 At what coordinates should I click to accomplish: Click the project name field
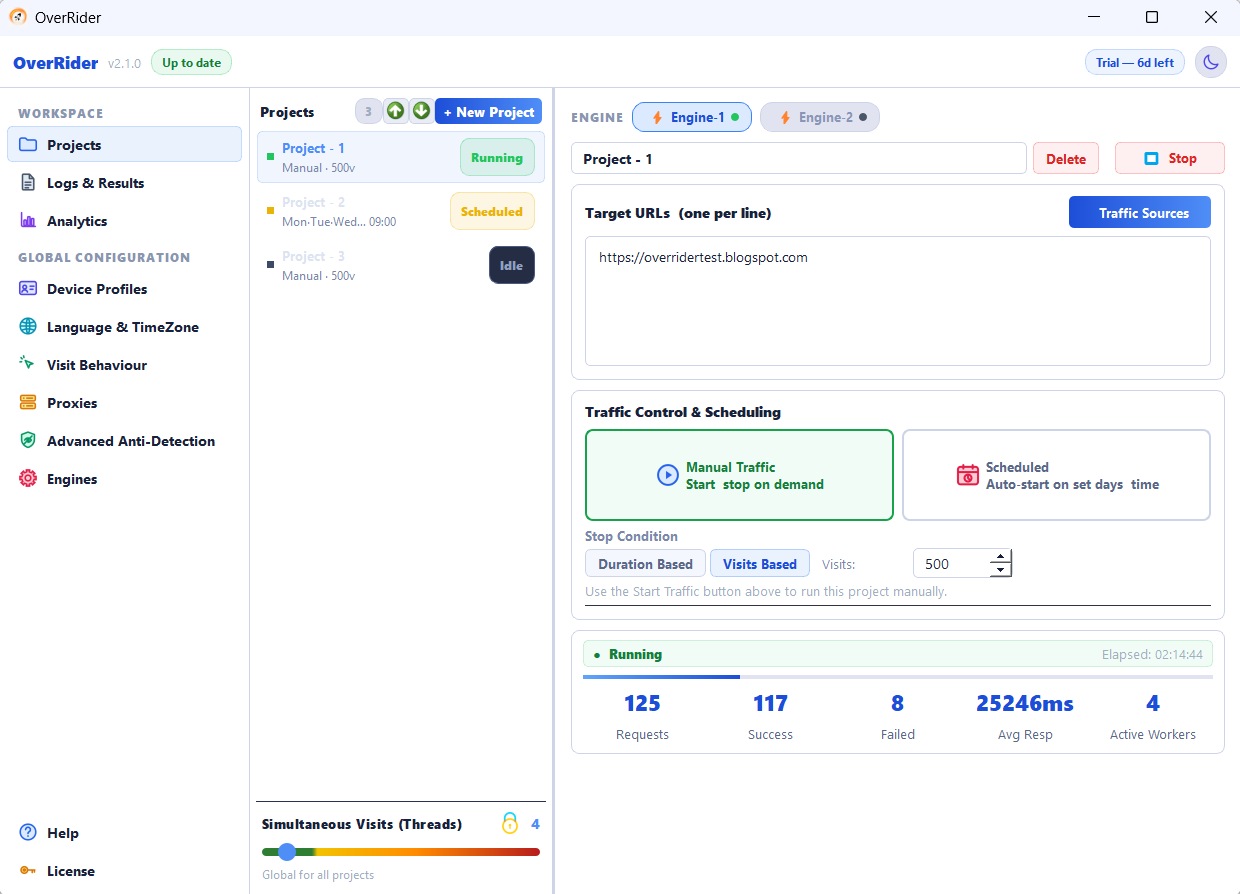click(x=799, y=158)
